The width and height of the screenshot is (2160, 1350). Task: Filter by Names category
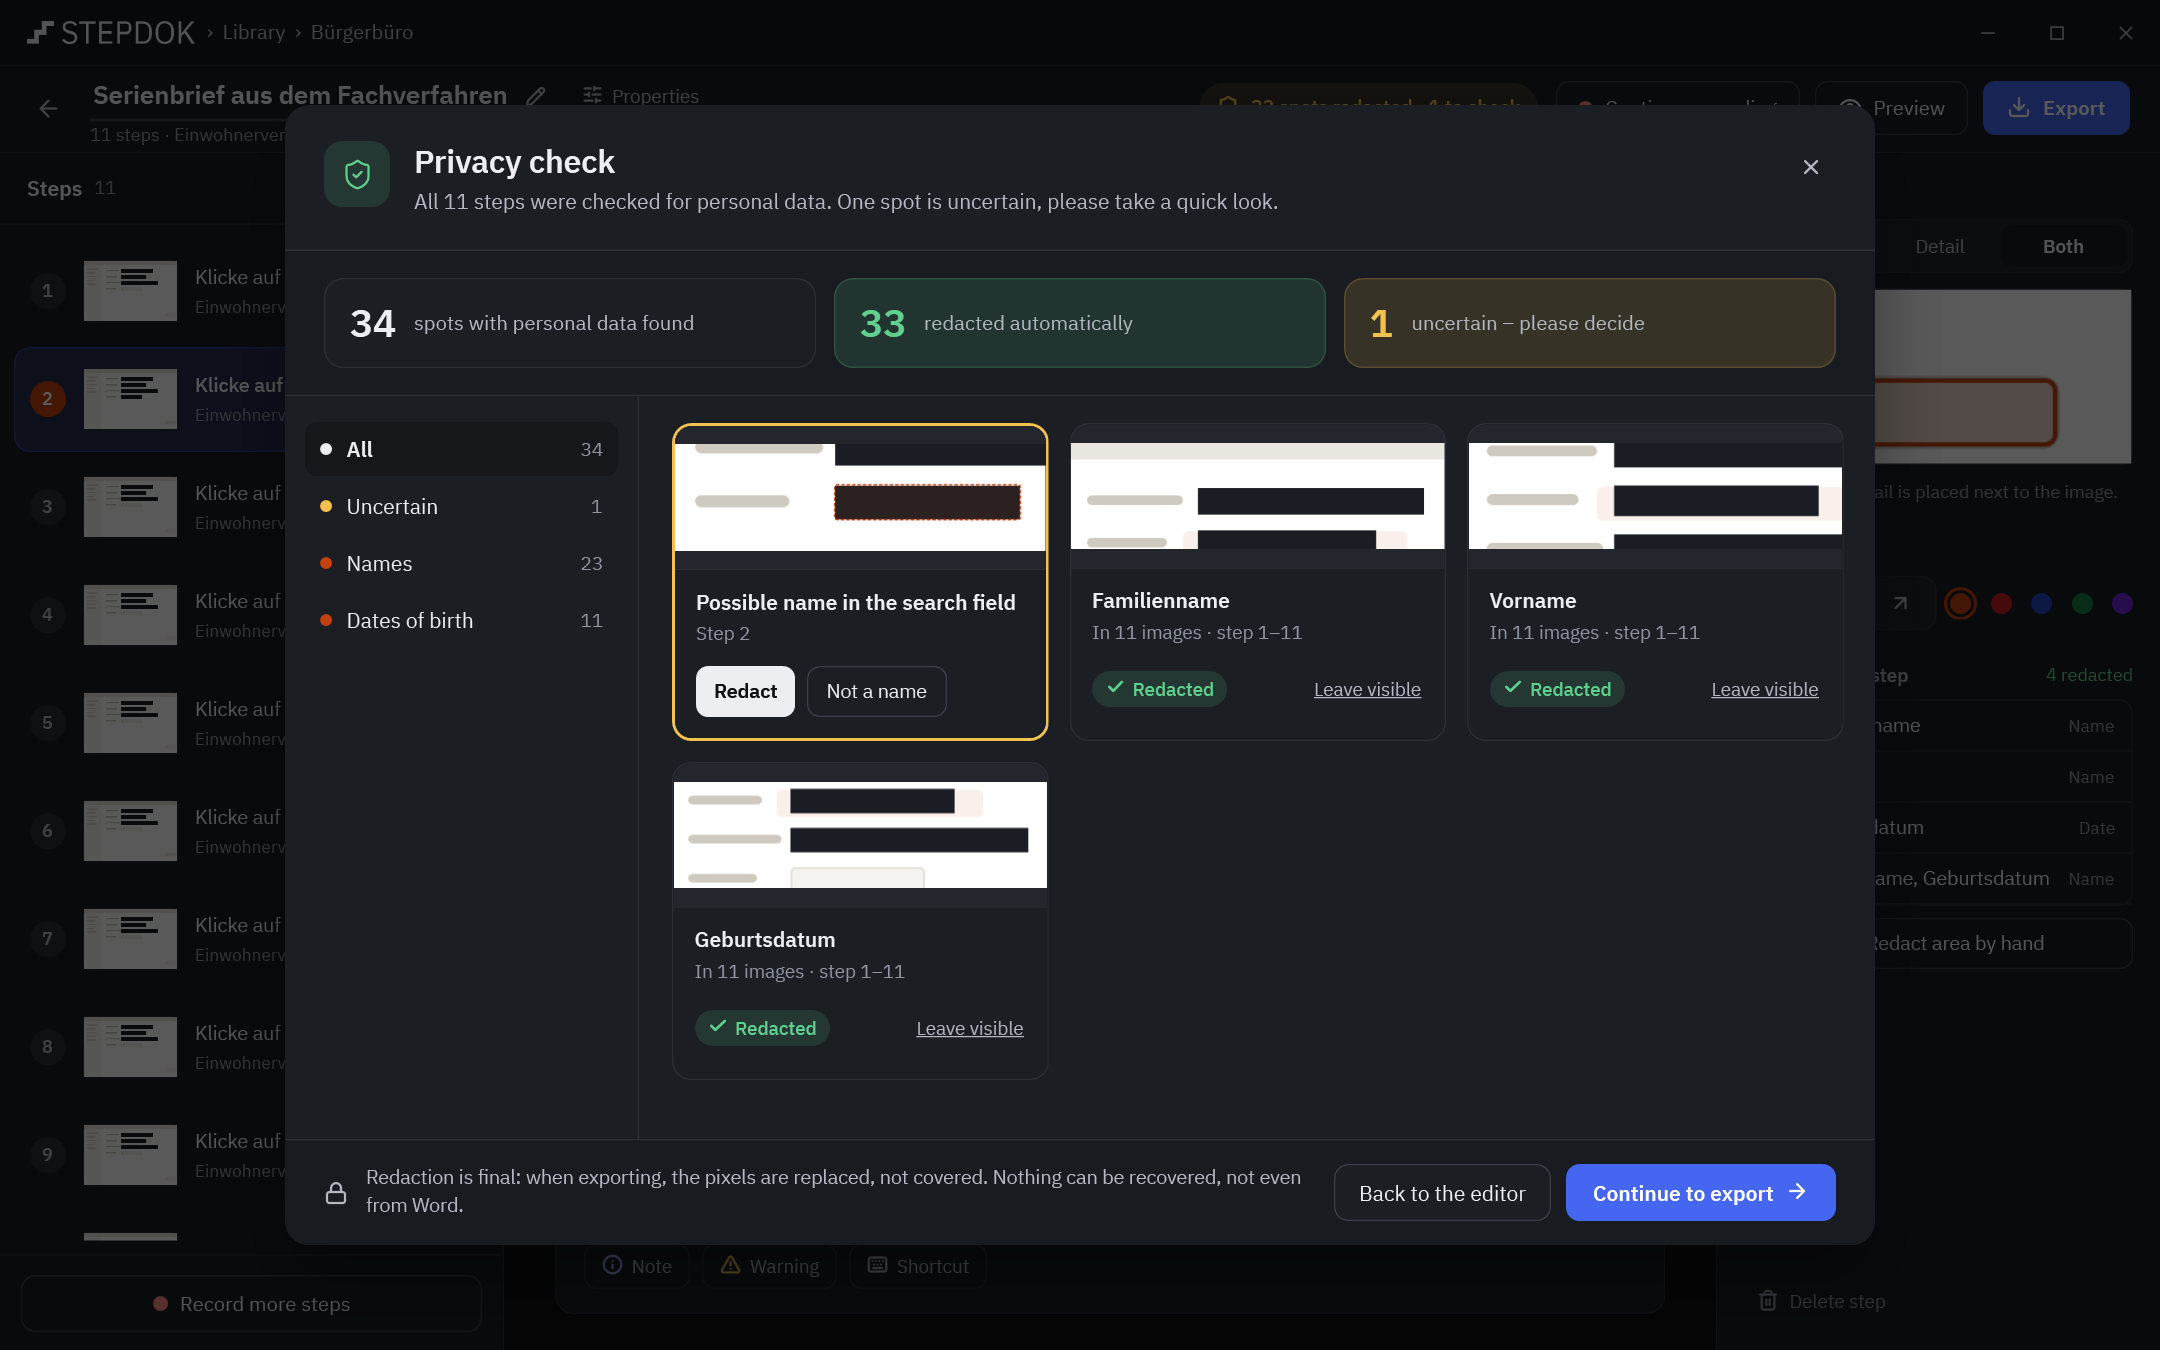tap(461, 563)
